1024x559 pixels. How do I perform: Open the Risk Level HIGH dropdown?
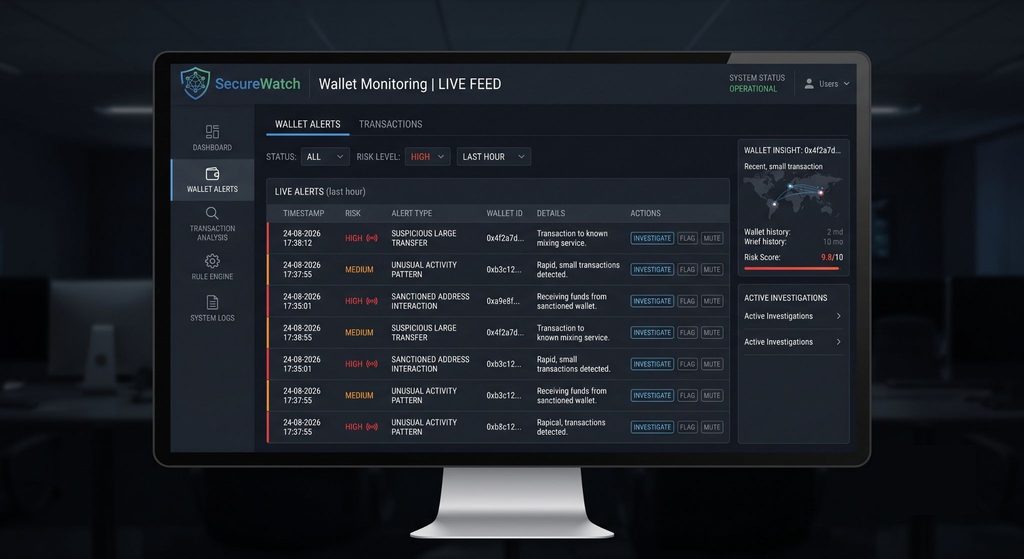tap(427, 157)
